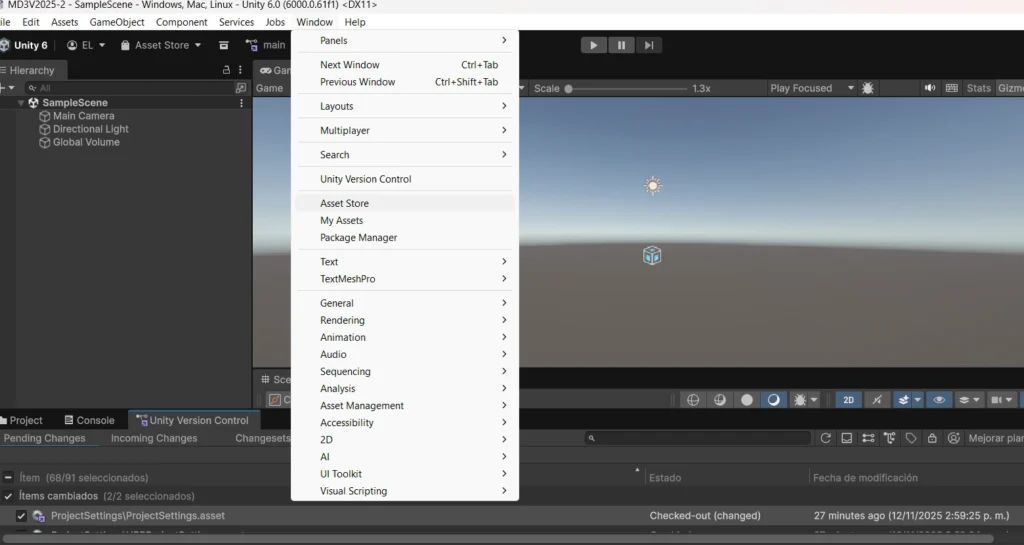This screenshot has height=545, width=1024.
Task: Click the Step frame button
Action: tap(648, 45)
